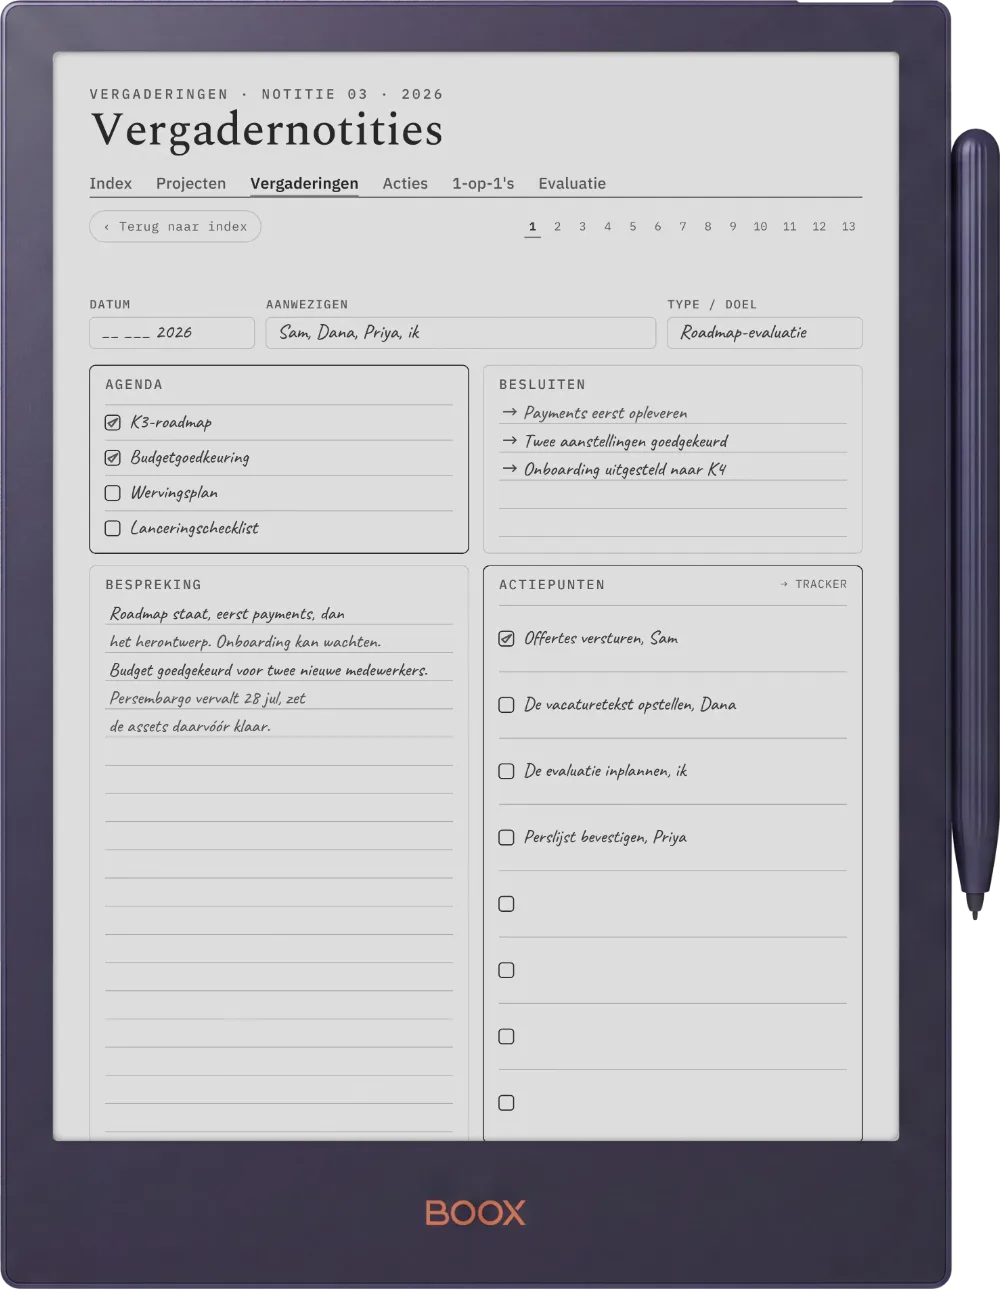Click the Aanwezigen field
This screenshot has width=1000, height=1290.
click(x=461, y=333)
